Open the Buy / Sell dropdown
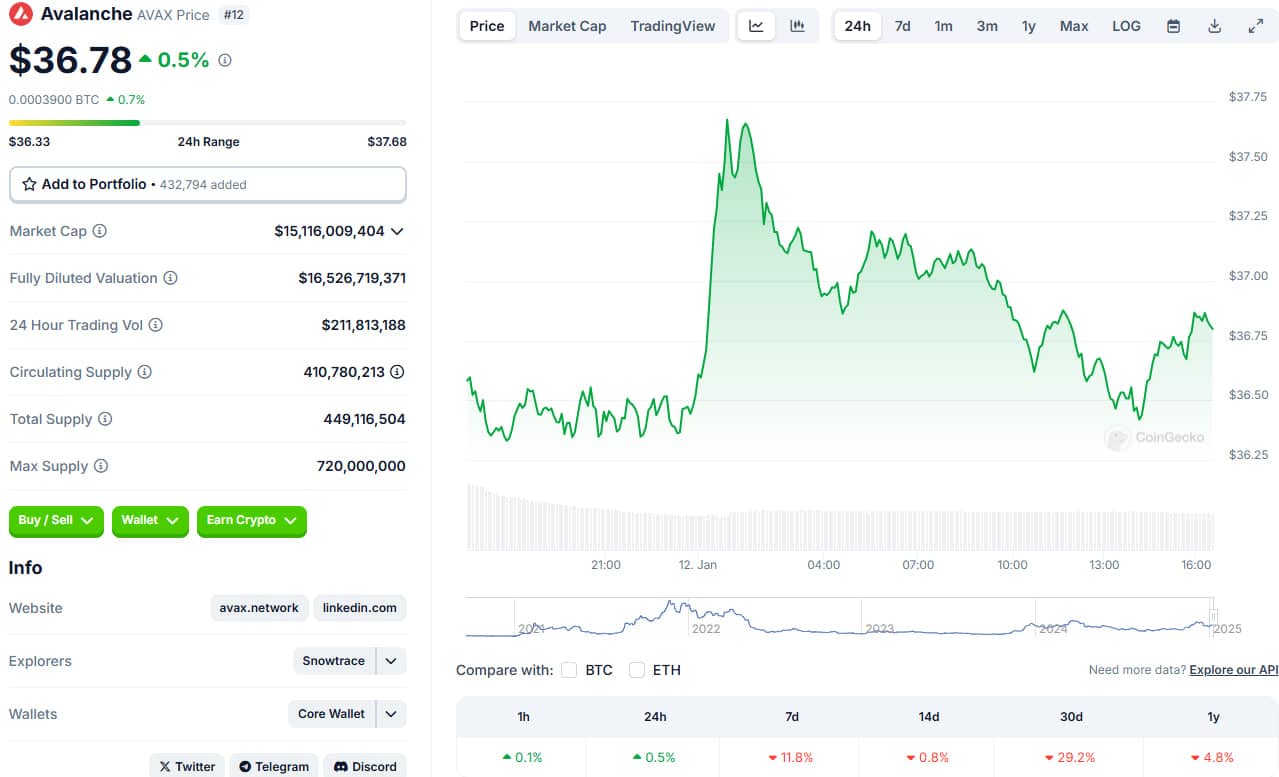The image size is (1279, 777). pyautogui.click(x=56, y=520)
